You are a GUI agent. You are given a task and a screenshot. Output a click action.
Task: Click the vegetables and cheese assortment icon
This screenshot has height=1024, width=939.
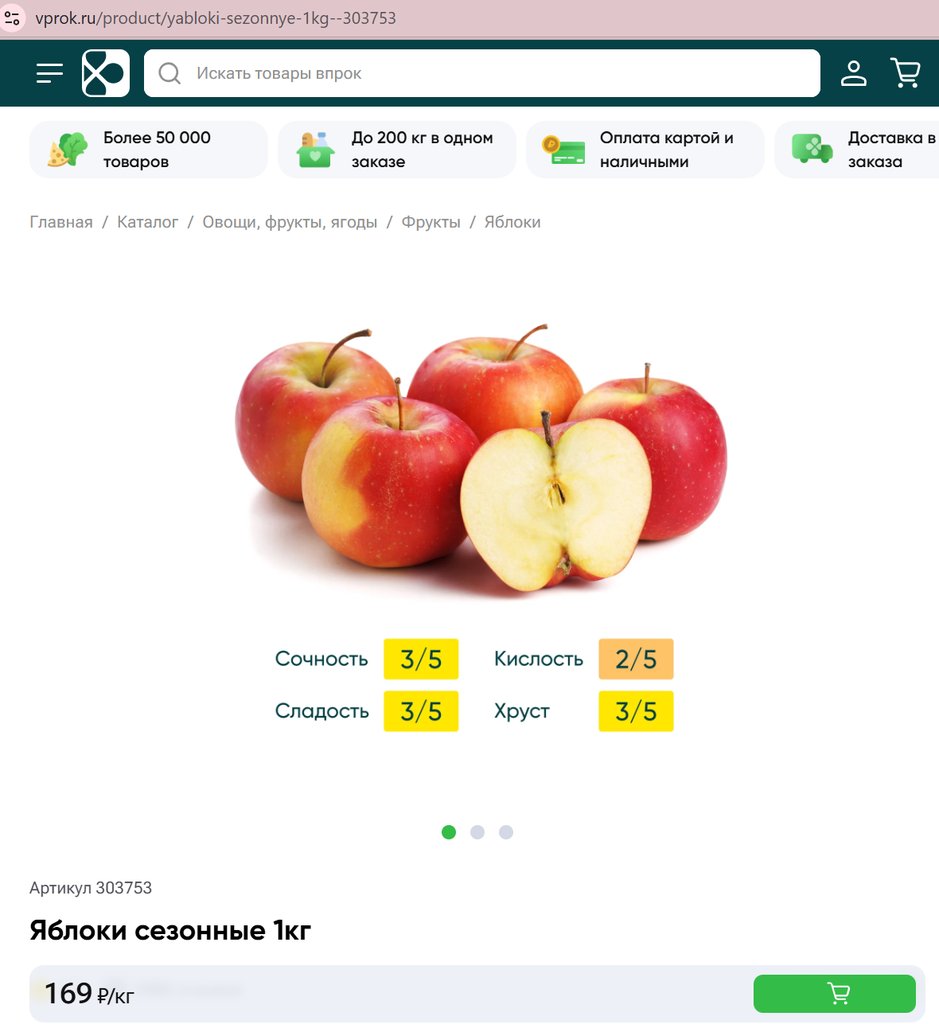tap(68, 150)
